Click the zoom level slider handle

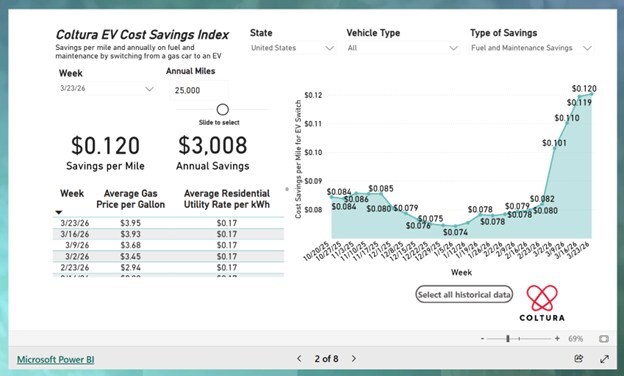tap(508, 339)
